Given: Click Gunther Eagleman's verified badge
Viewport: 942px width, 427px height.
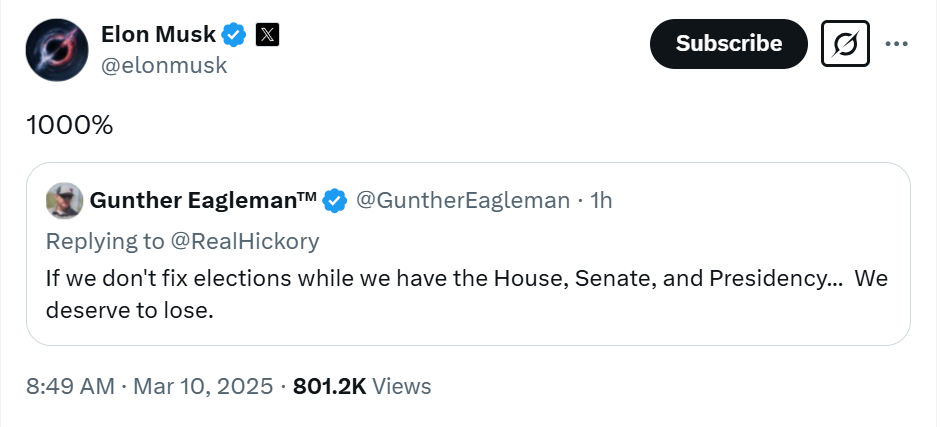Looking at the screenshot, I should (335, 201).
